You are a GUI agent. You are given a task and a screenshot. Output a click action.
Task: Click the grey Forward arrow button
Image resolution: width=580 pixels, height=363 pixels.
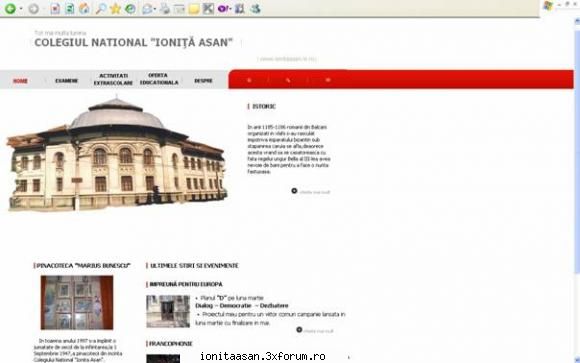click(x=34, y=9)
